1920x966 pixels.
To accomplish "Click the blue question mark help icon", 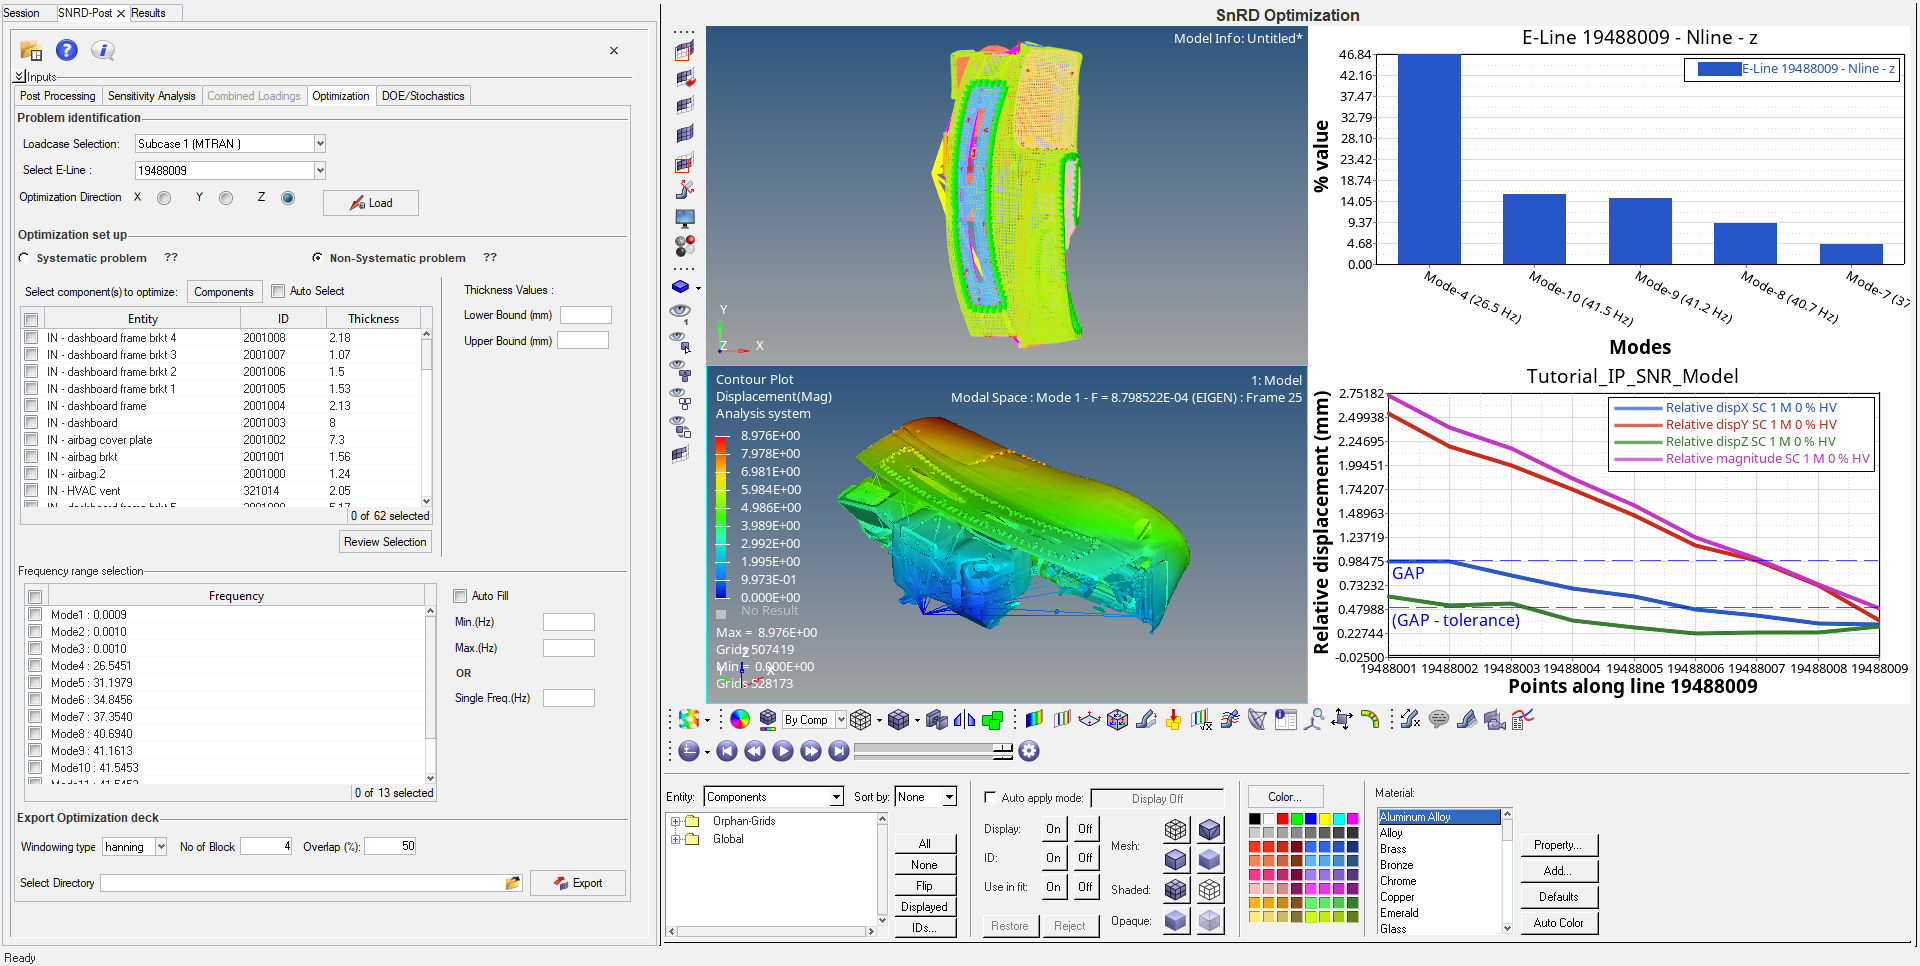I will (x=66, y=50).
